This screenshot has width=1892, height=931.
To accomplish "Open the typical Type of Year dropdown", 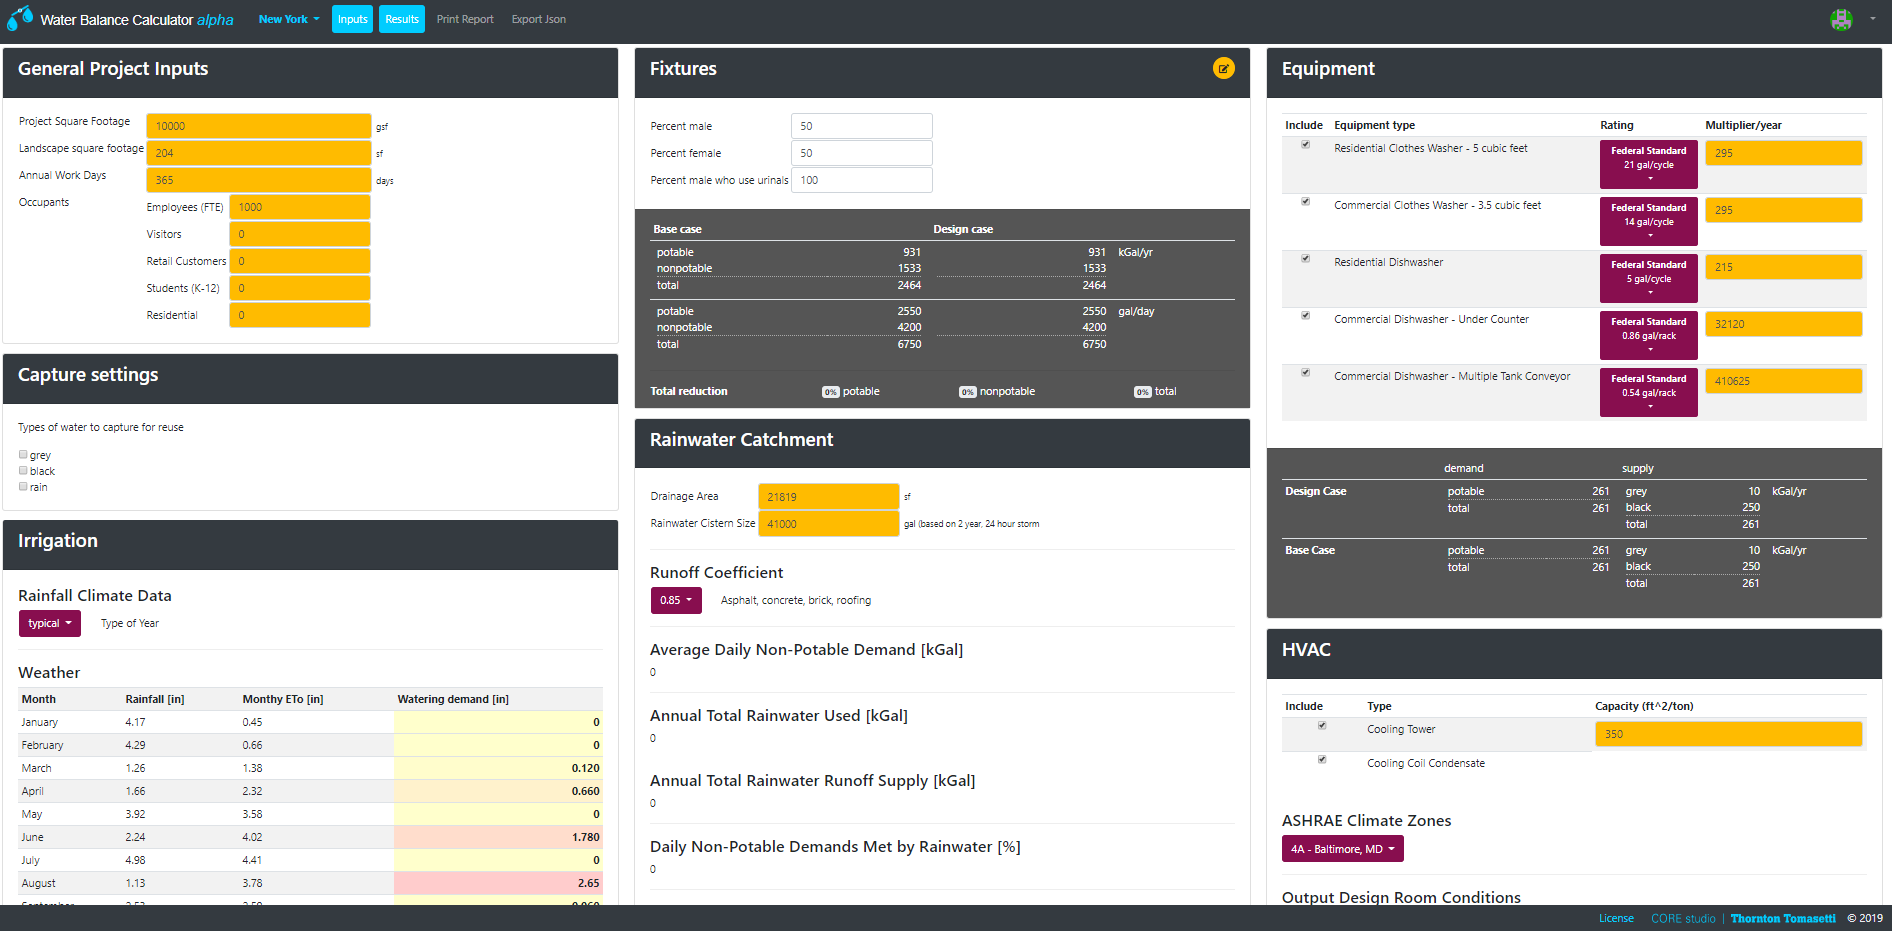I will (50, 623).
